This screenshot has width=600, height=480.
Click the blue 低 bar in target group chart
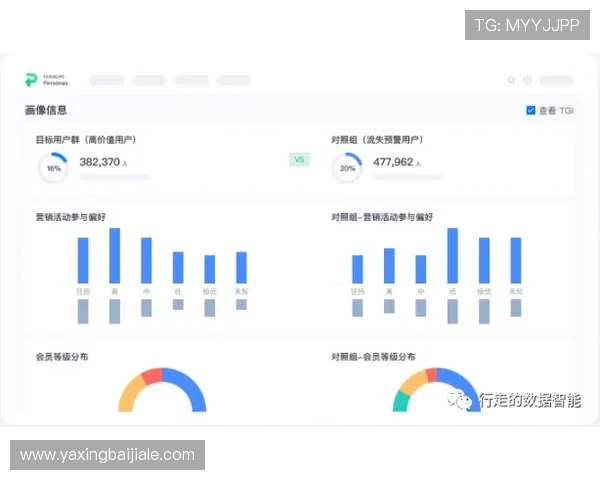point(178,267)
